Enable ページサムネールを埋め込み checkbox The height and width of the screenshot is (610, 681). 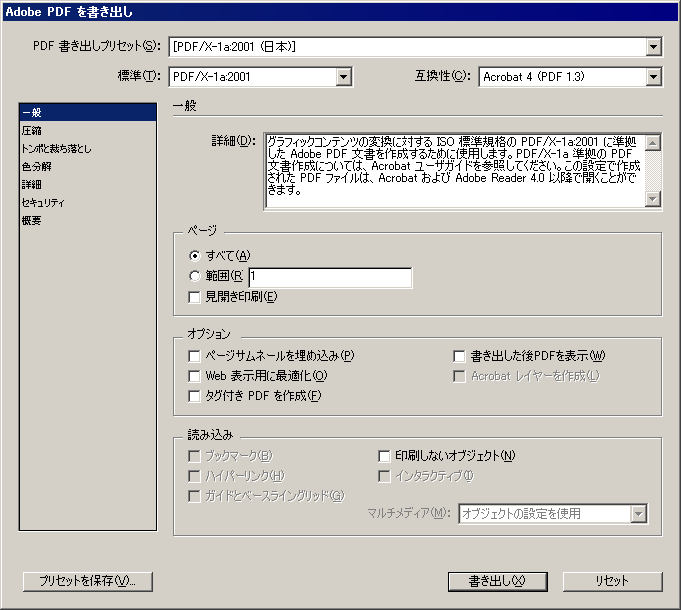(195, 356)
